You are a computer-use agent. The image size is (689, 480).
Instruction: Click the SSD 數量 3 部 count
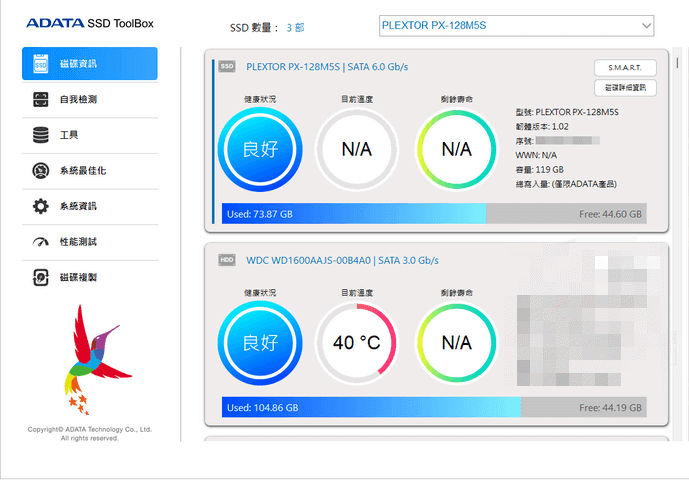tap(267, 28)
